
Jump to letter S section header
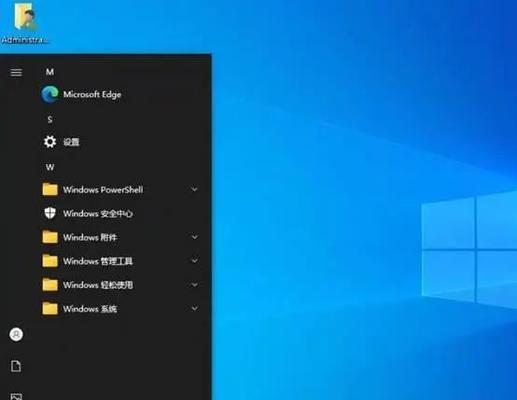click(50, 119)
